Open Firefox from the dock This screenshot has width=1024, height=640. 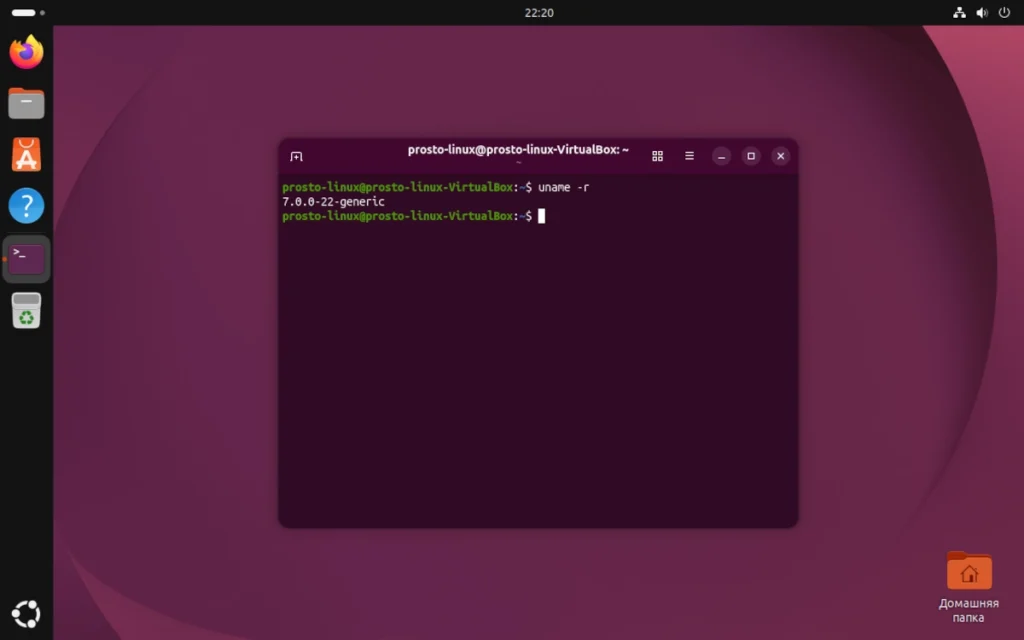pos(26,52)
